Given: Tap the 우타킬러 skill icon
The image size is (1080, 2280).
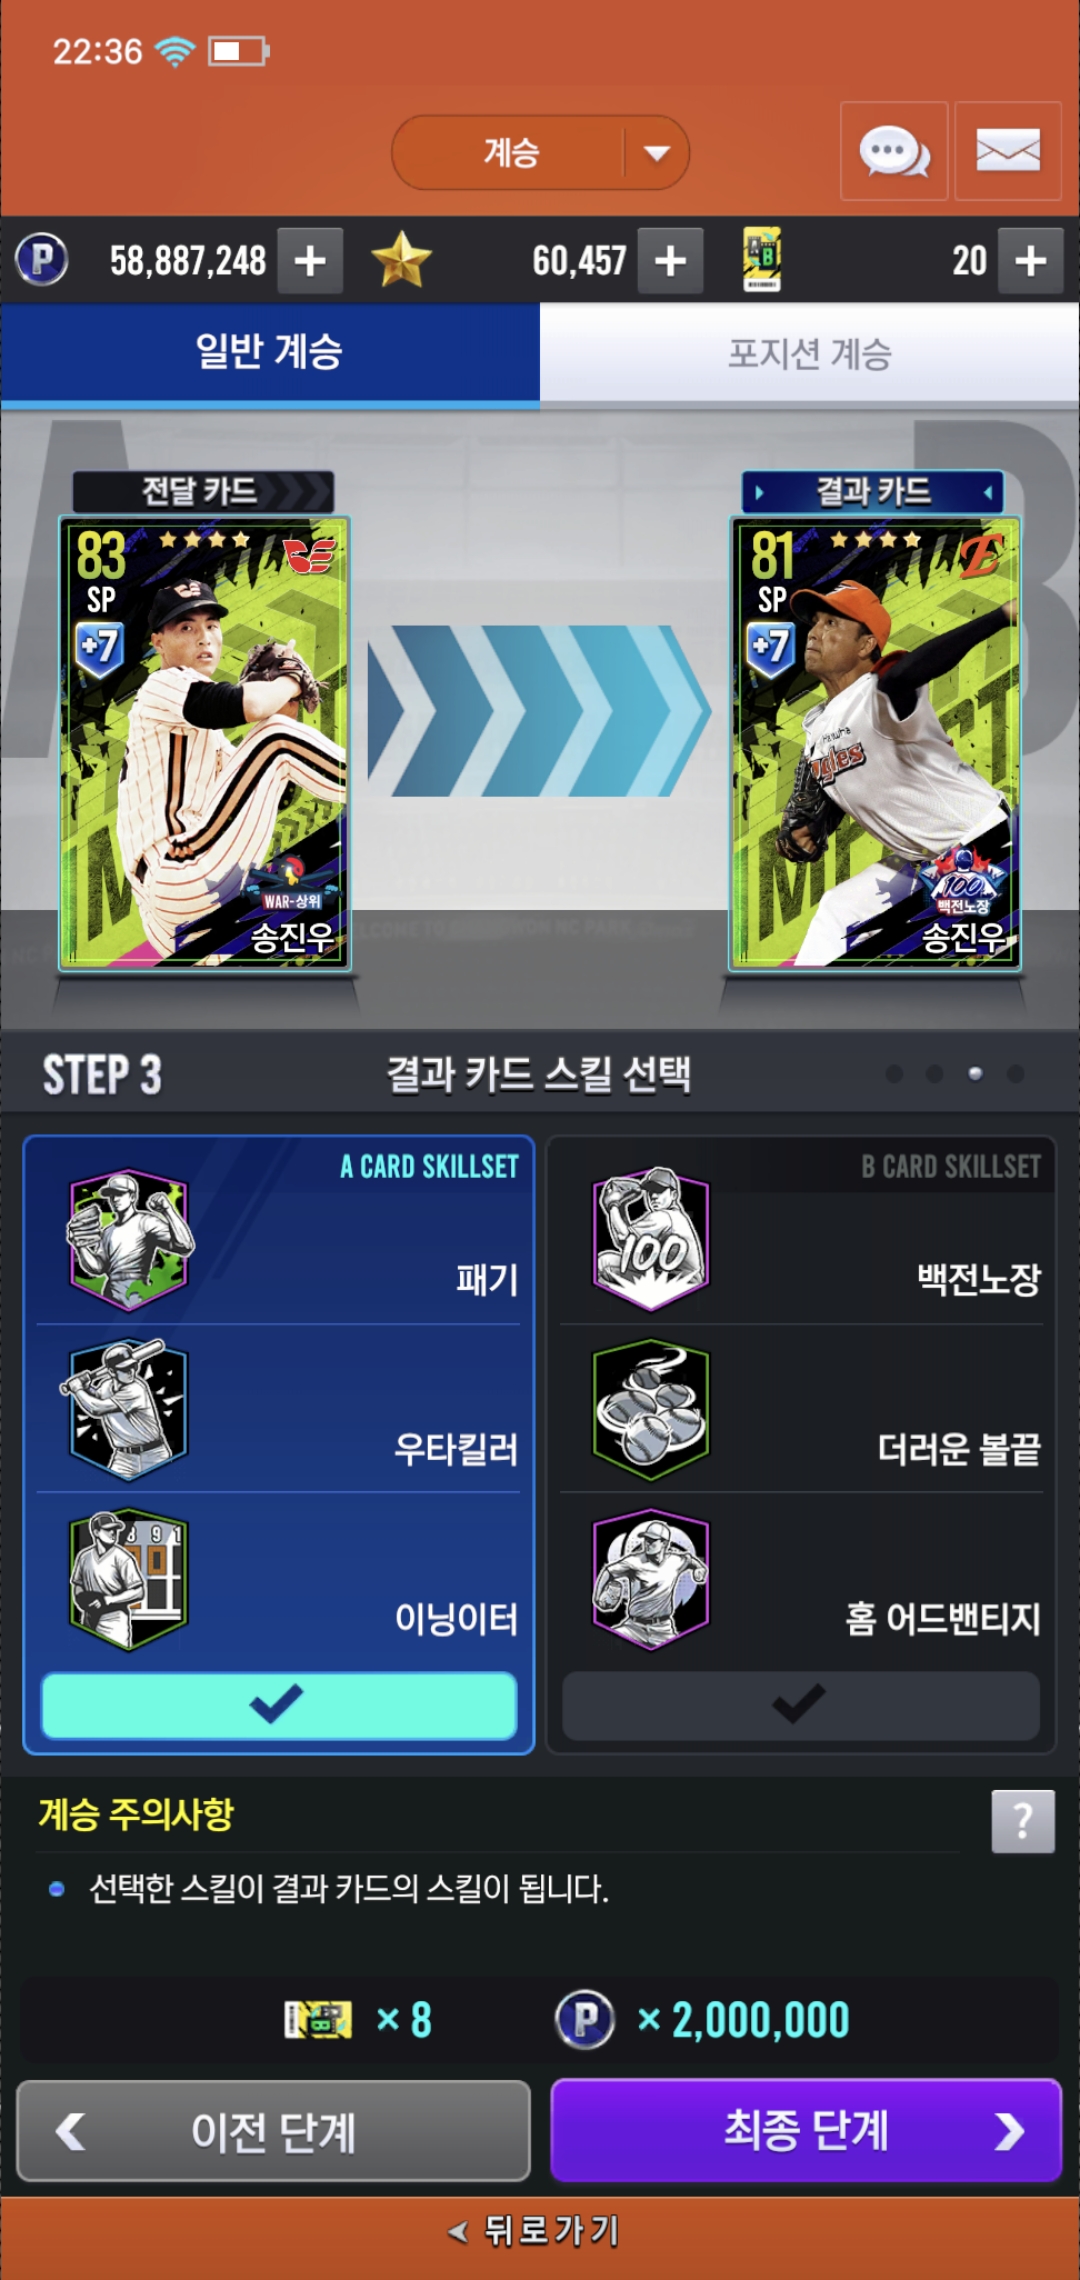Looking at the screenshot, I should click(x=127, y=1410).
